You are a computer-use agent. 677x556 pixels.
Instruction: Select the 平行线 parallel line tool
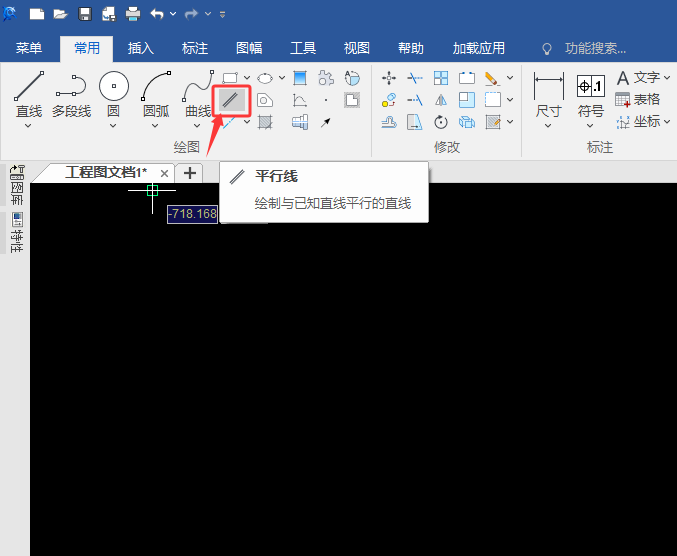click(231, 101)
